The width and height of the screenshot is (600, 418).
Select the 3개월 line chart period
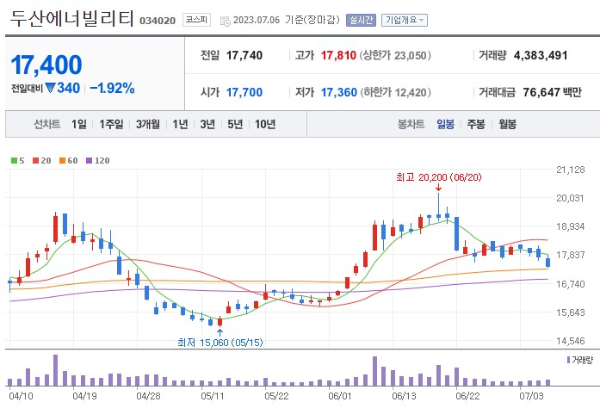(148, 124)
